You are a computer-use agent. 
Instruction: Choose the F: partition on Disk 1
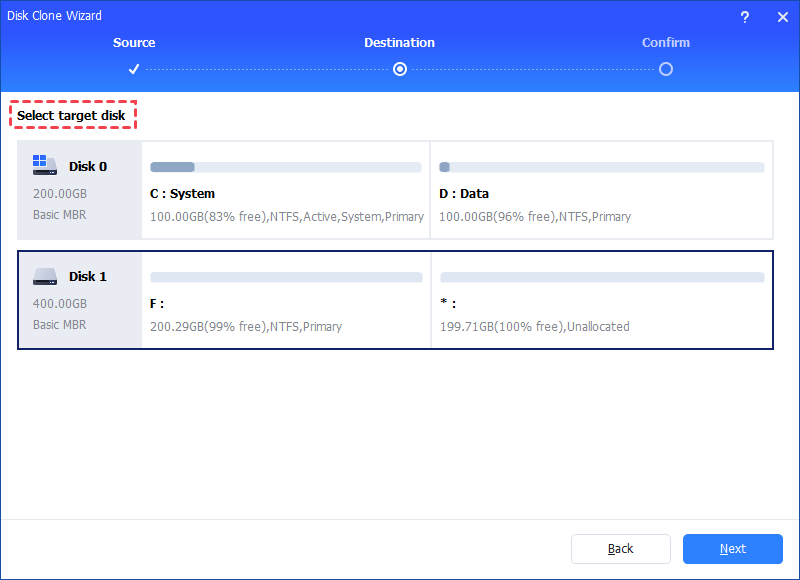tap(285, 312)
